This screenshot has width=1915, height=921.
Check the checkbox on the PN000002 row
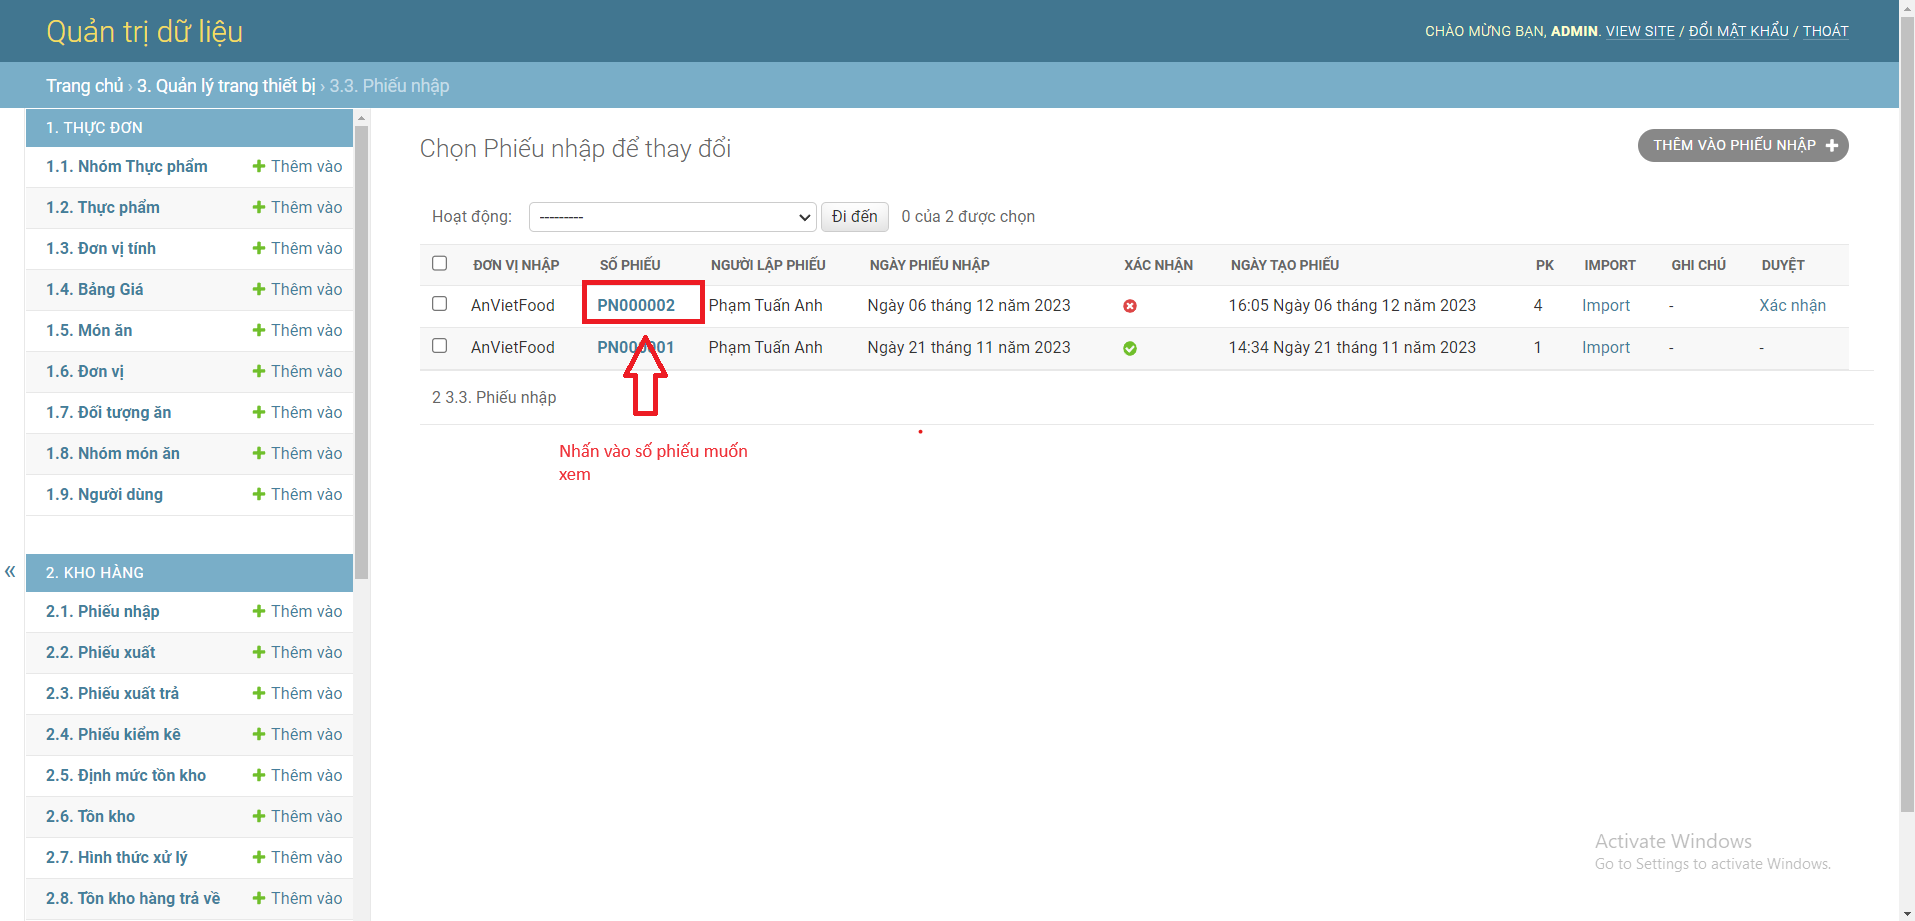coord(440,304)
